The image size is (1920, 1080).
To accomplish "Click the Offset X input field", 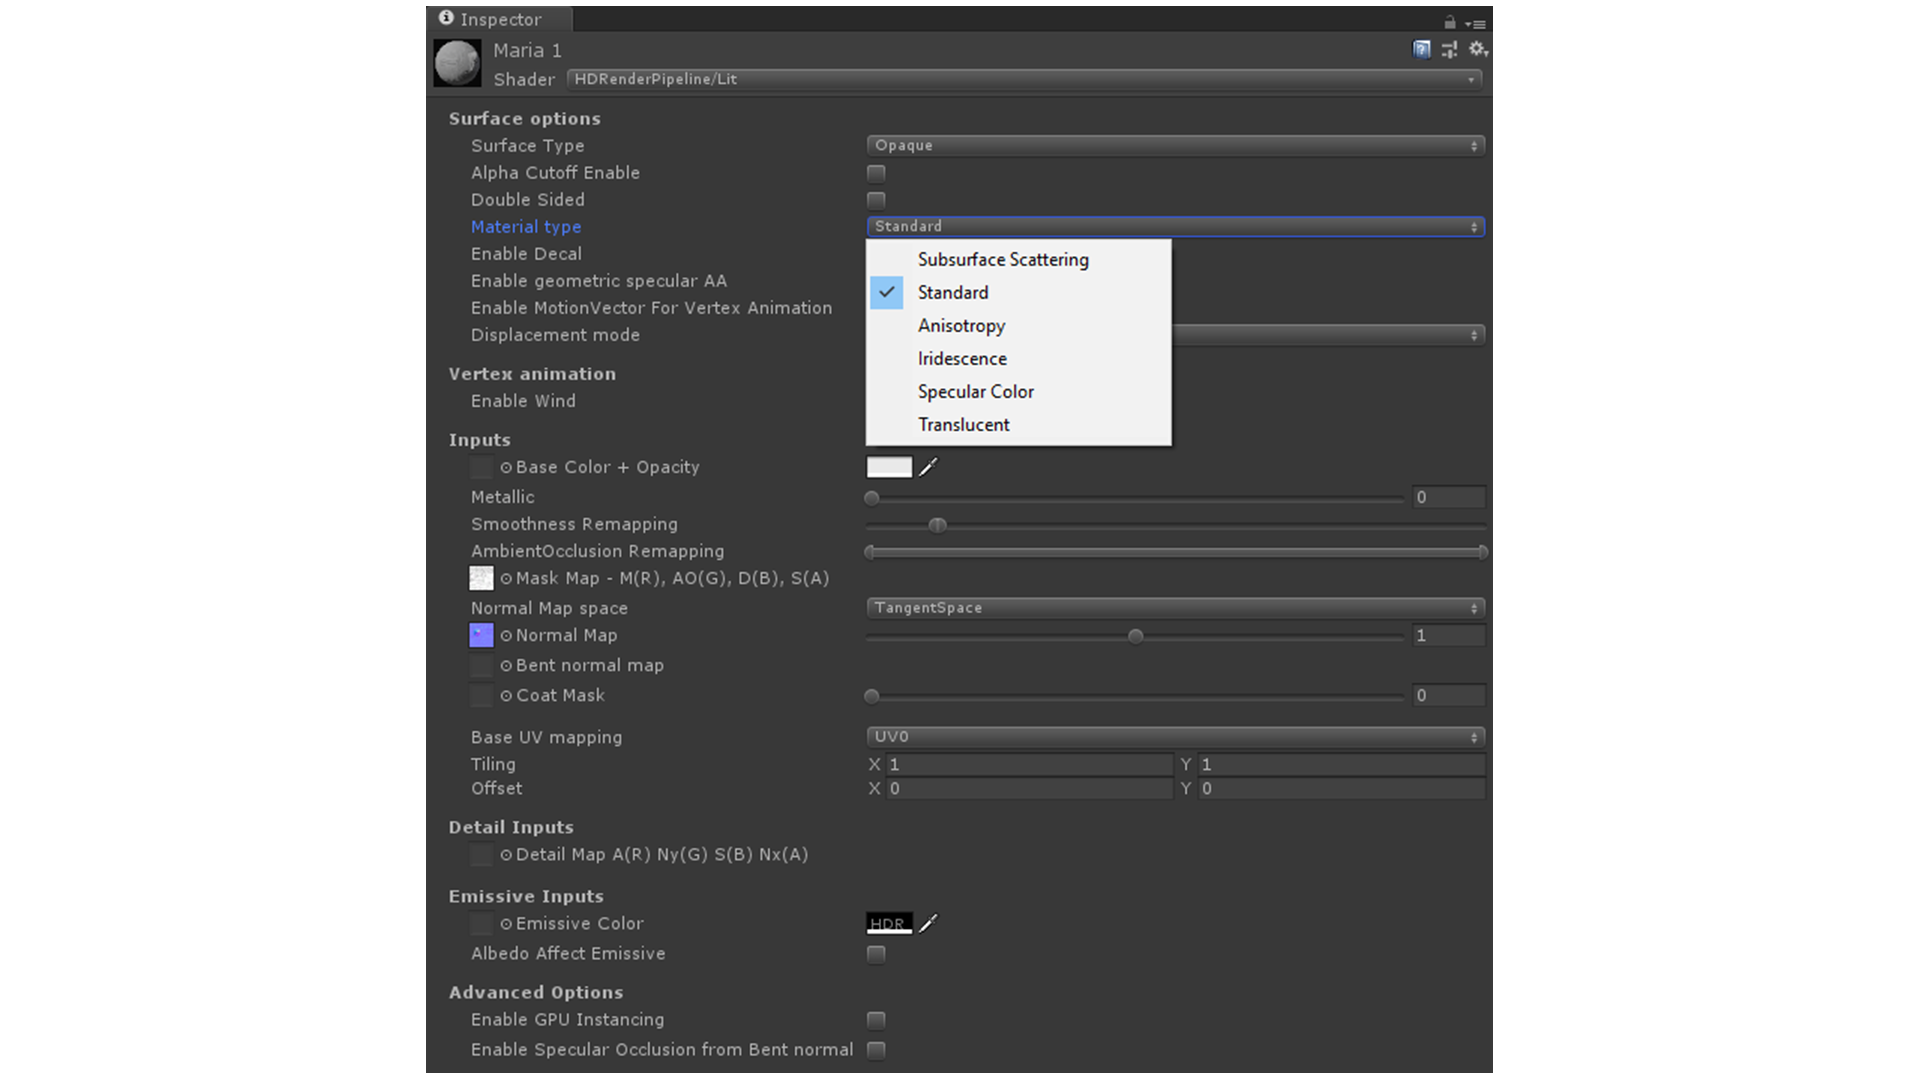I will 1029,788.
